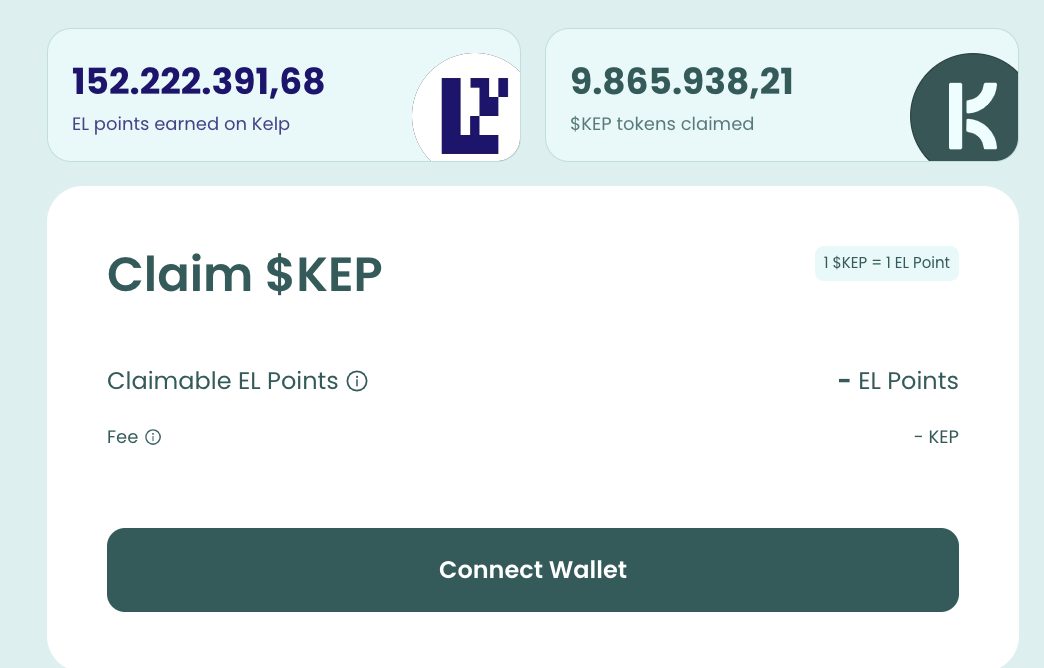Select the Claim $KEP heading

tap(245, 274)
